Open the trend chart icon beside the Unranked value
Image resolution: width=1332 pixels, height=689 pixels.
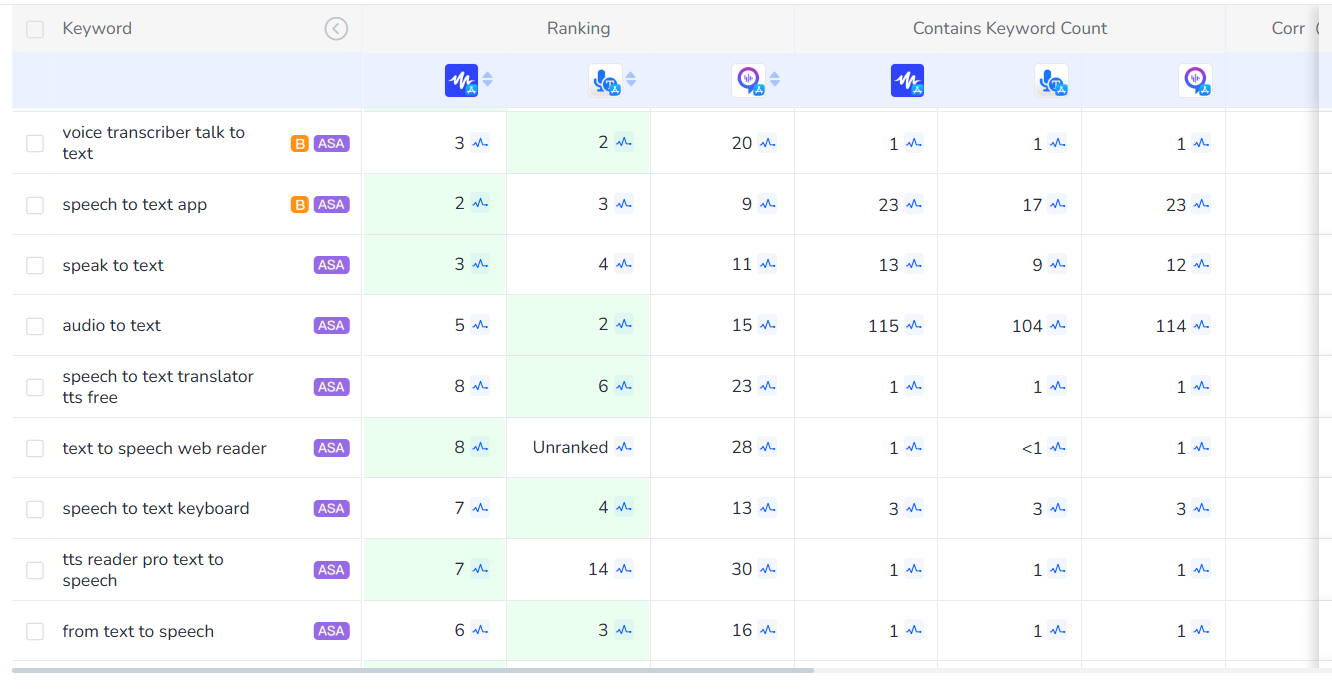624,447
